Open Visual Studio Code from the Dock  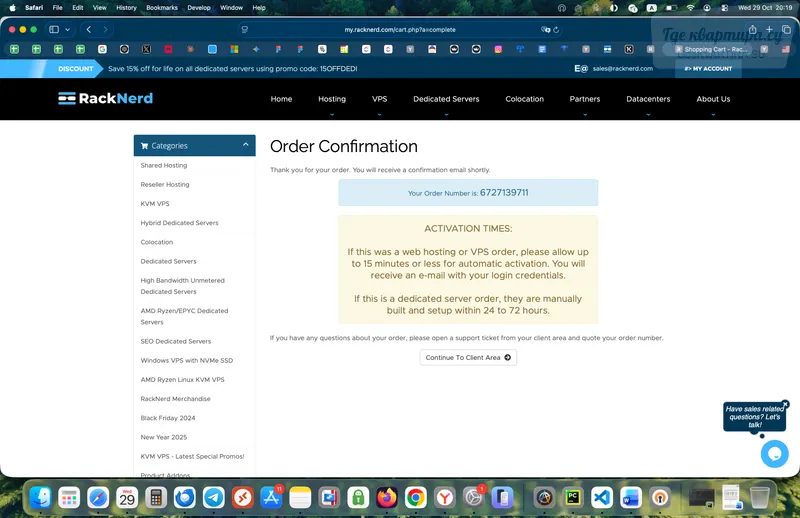[602, 497]
